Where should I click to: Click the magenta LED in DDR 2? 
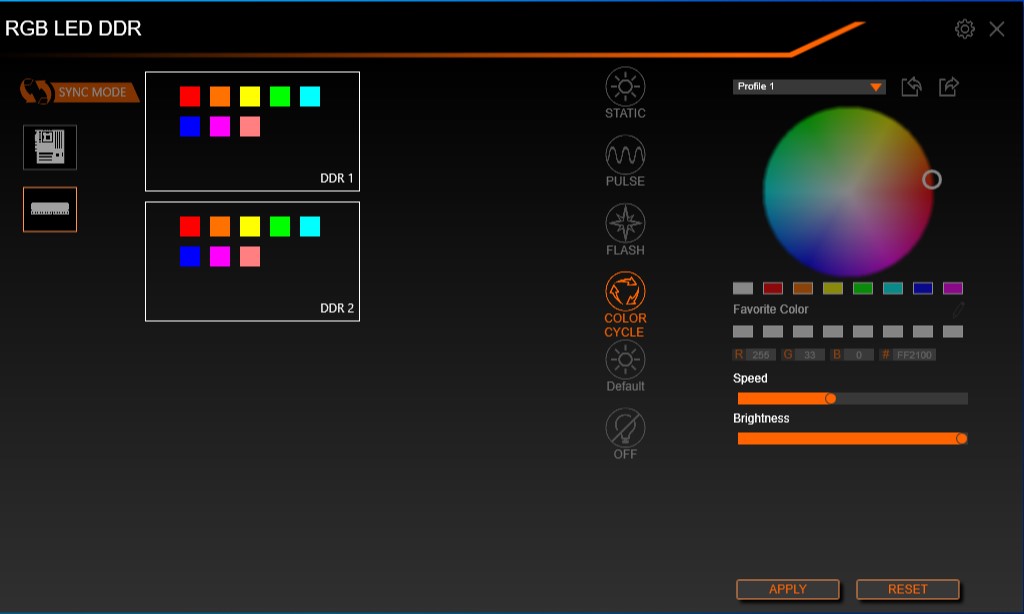(x=220, y=257)
